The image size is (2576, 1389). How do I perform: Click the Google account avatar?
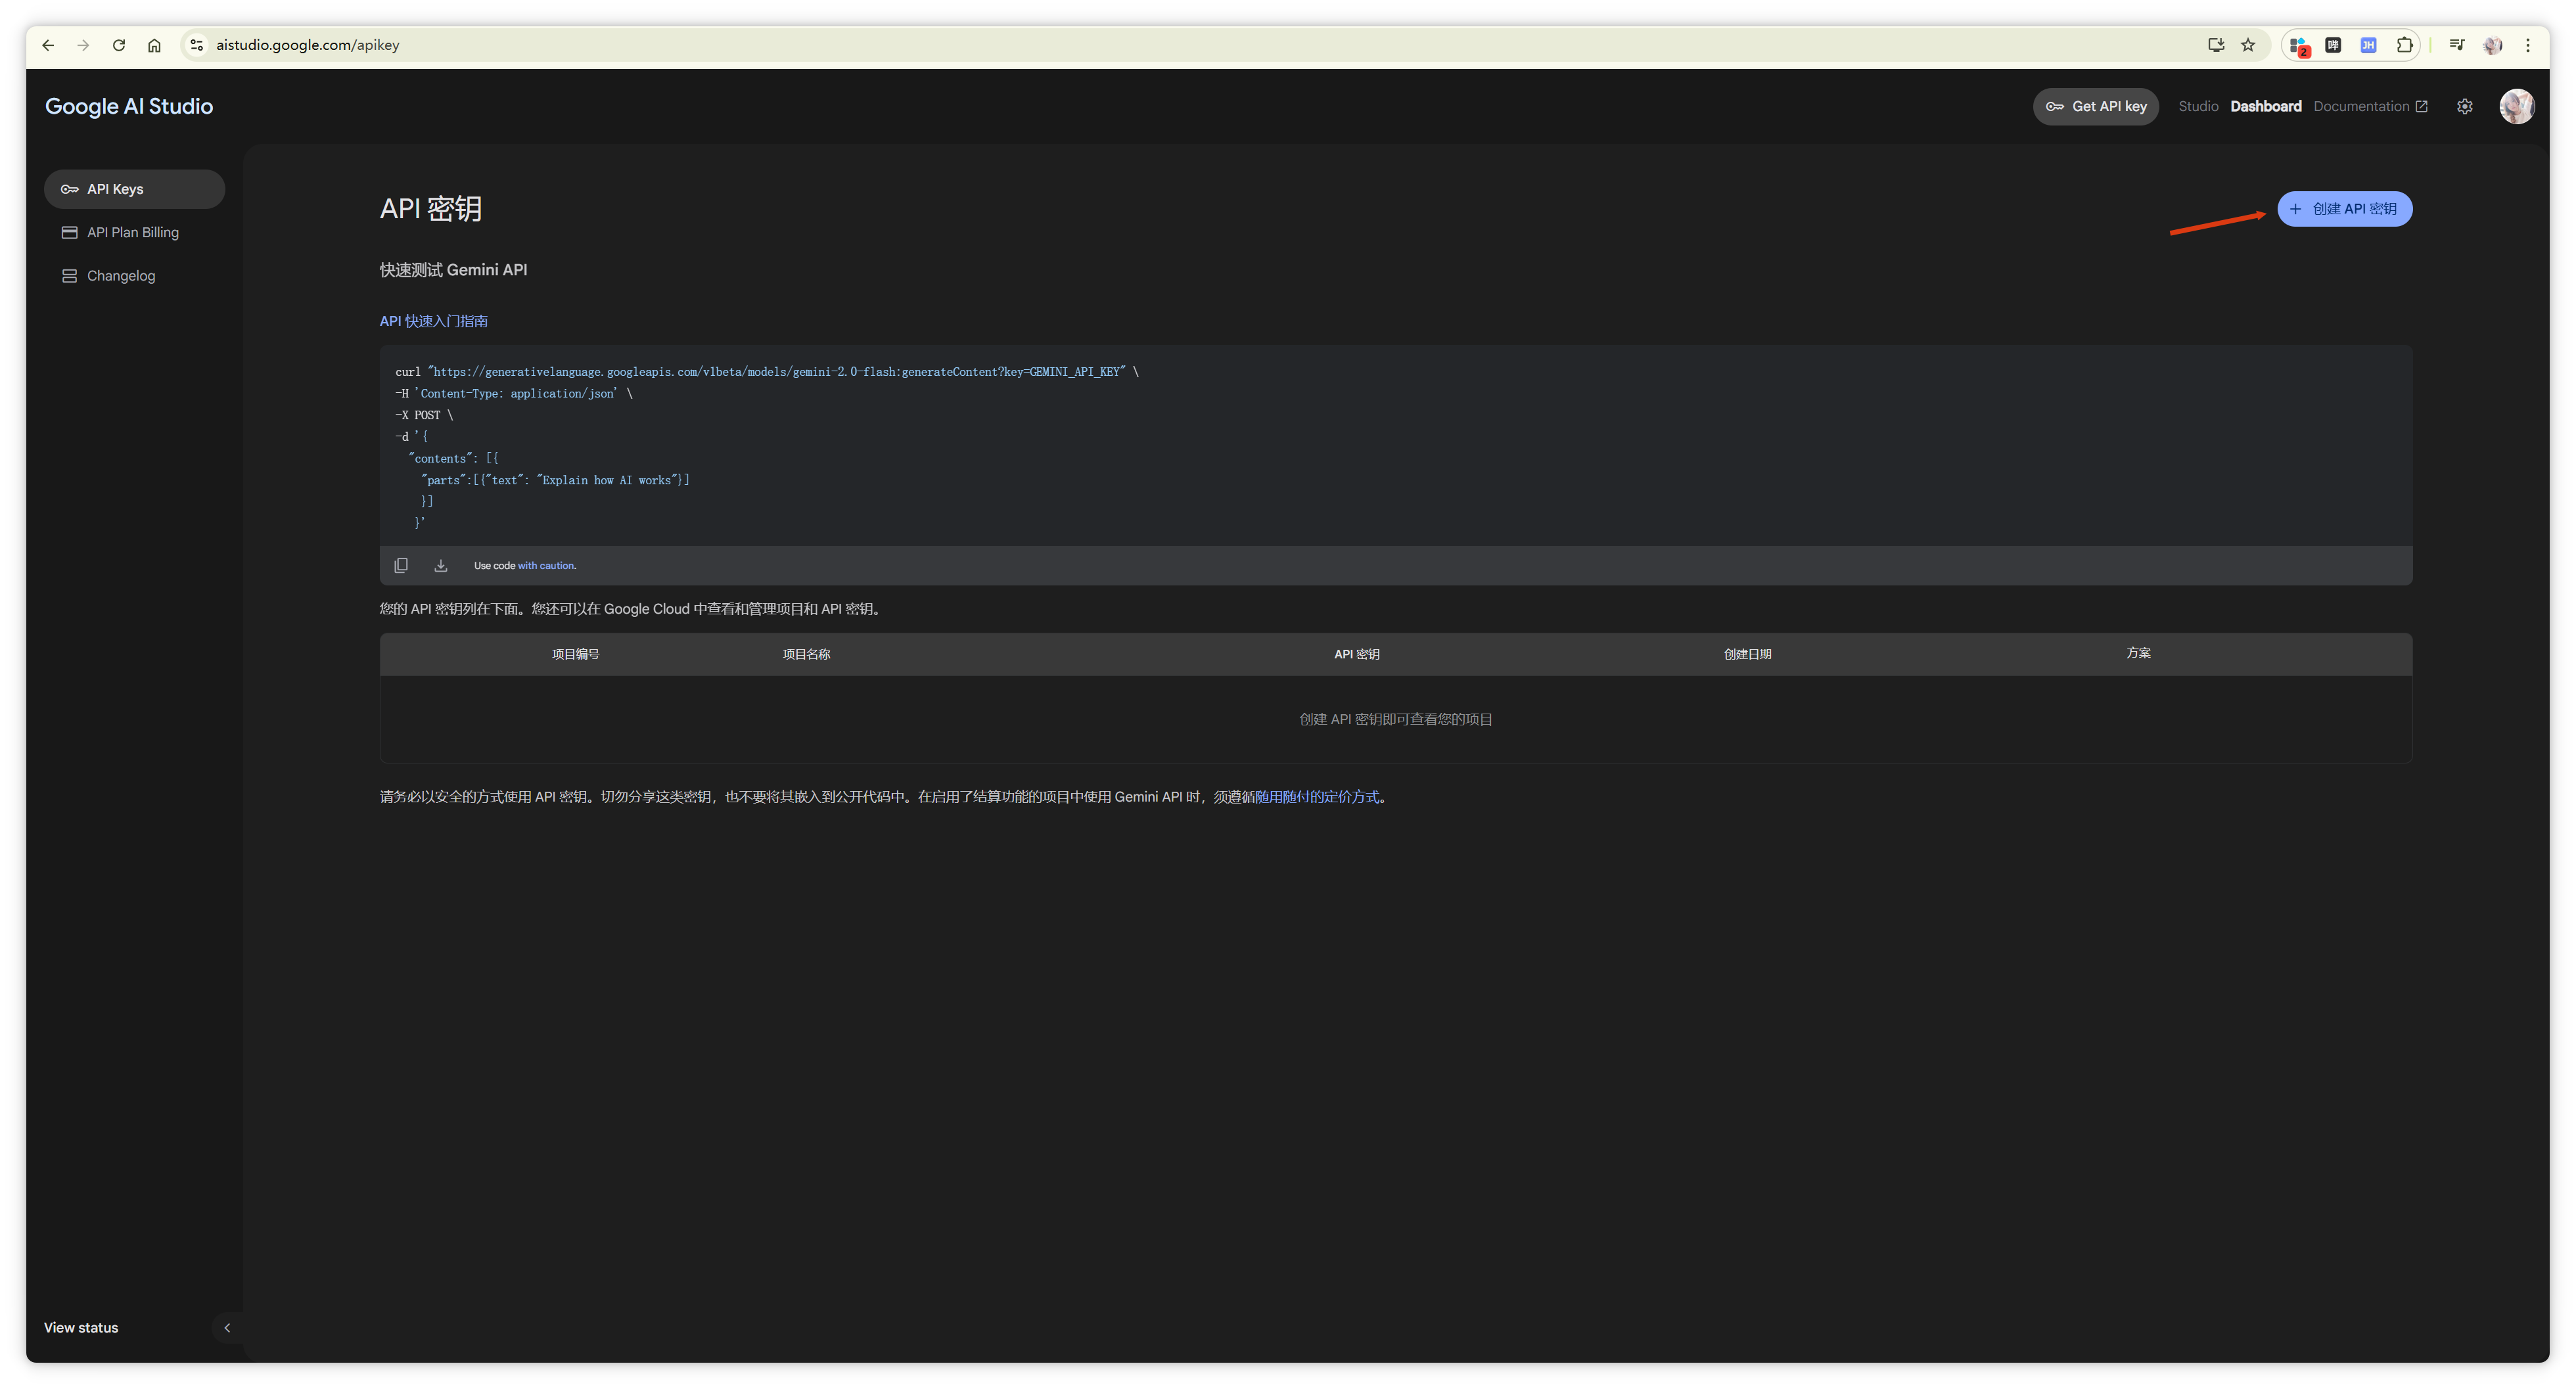point(2516,106)
